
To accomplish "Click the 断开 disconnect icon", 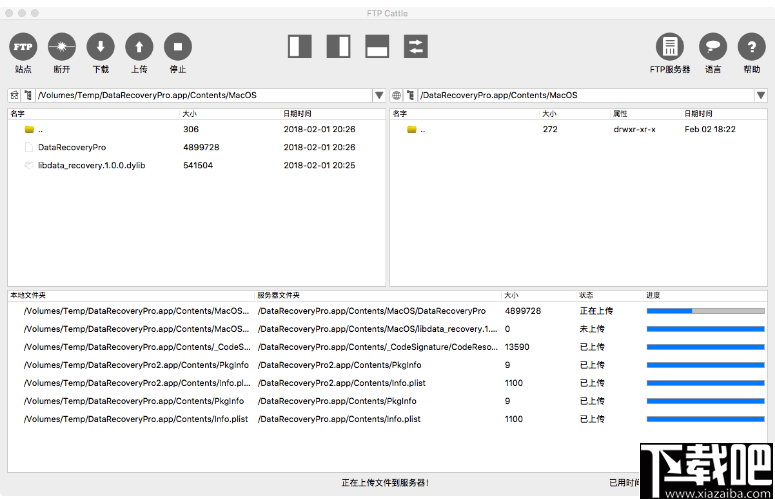I will (x=62, y=47).
